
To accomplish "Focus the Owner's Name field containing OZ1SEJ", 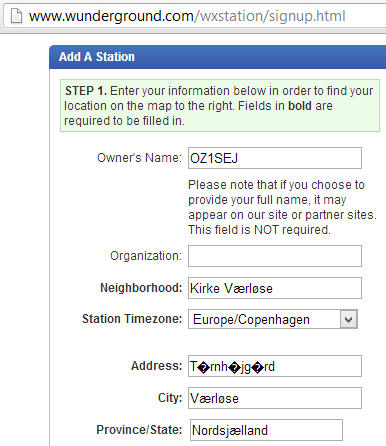I will pos(275,158).
